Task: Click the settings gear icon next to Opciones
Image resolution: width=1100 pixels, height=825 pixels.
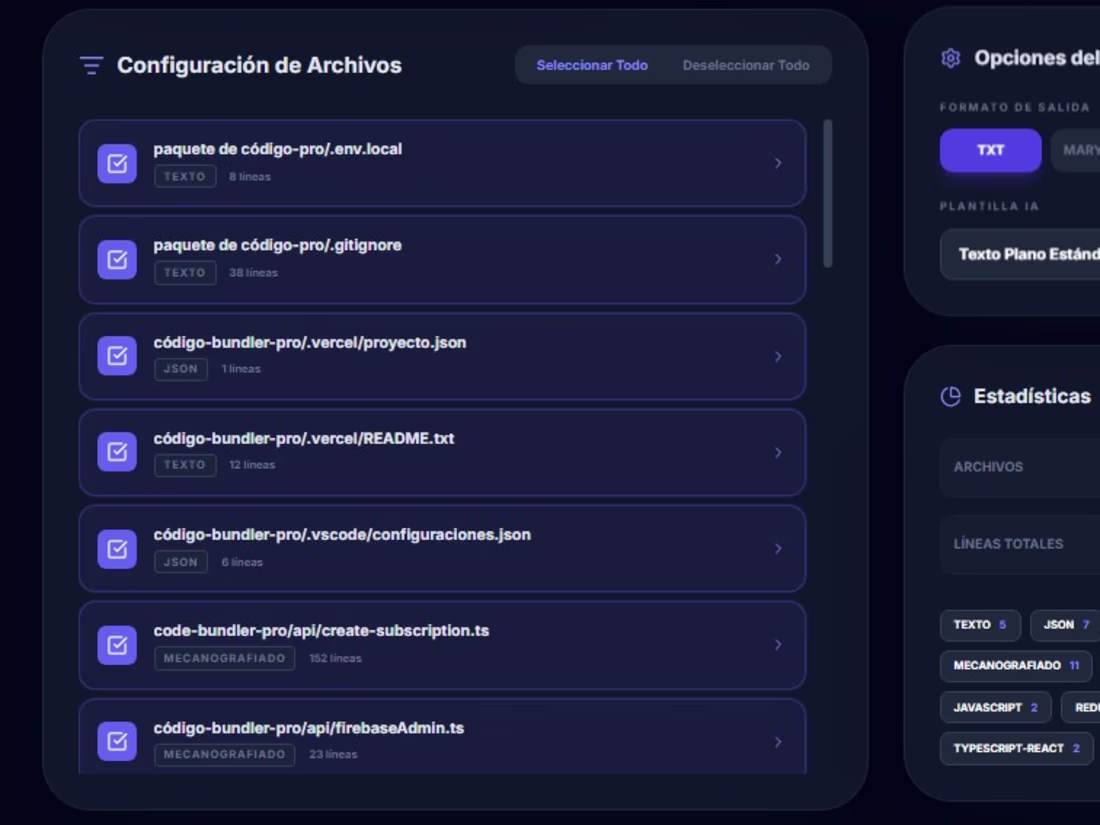Action: 949,57
